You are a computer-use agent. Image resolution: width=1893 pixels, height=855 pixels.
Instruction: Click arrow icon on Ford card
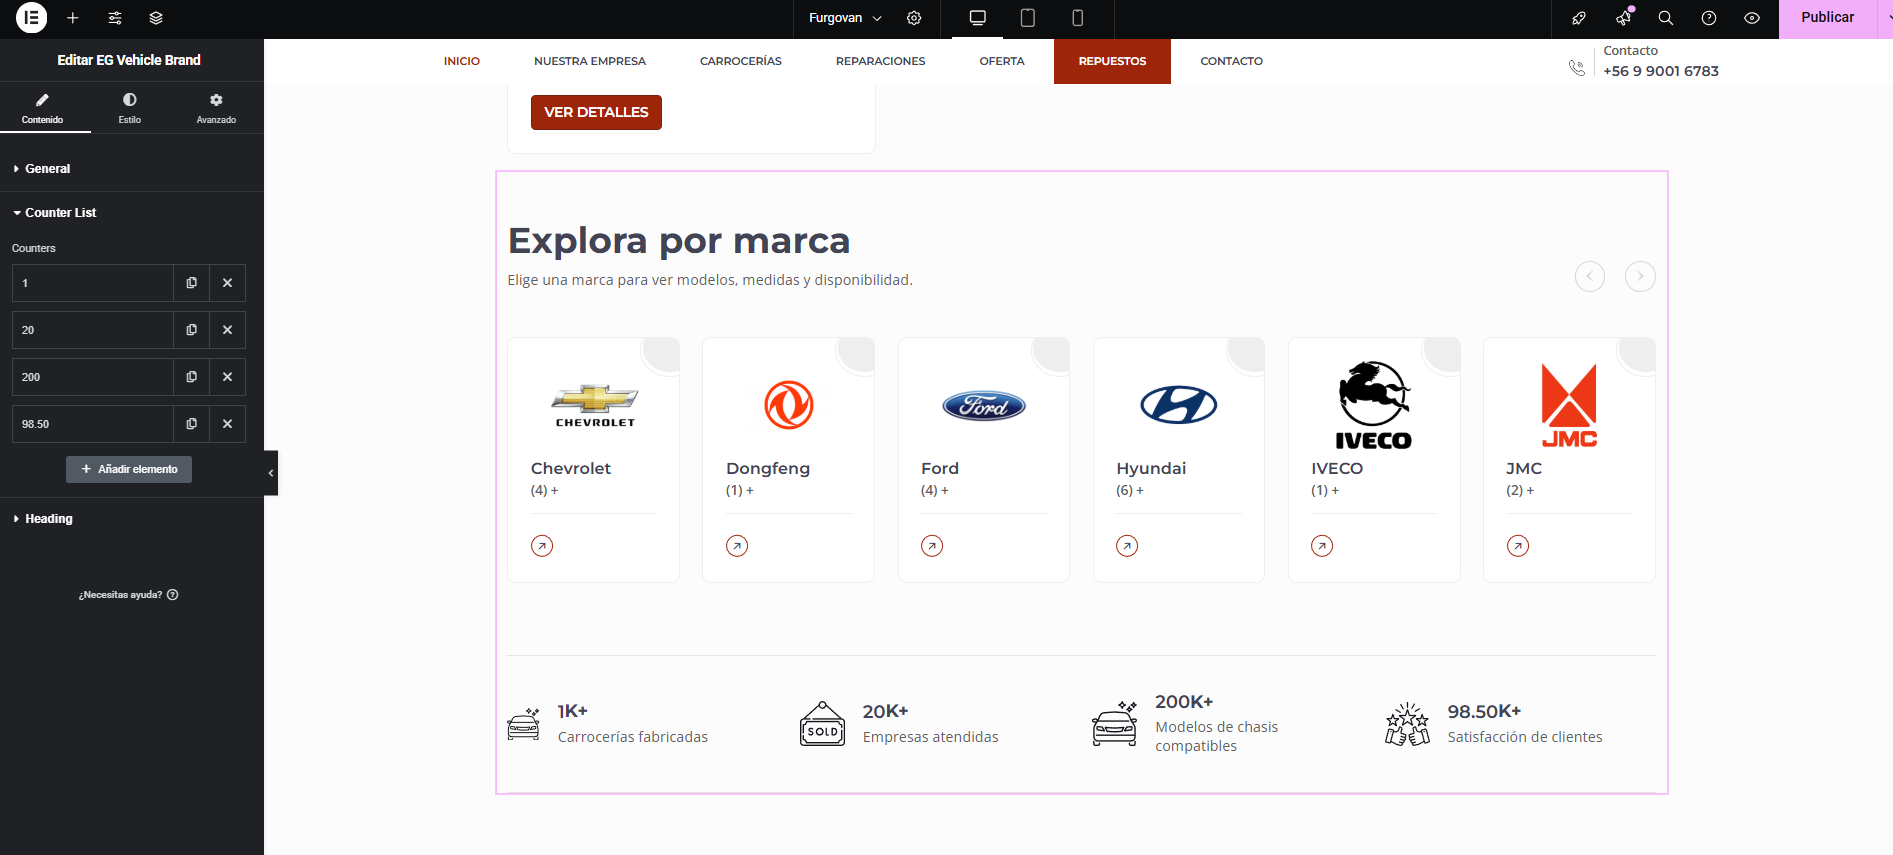tap(932, 546)
